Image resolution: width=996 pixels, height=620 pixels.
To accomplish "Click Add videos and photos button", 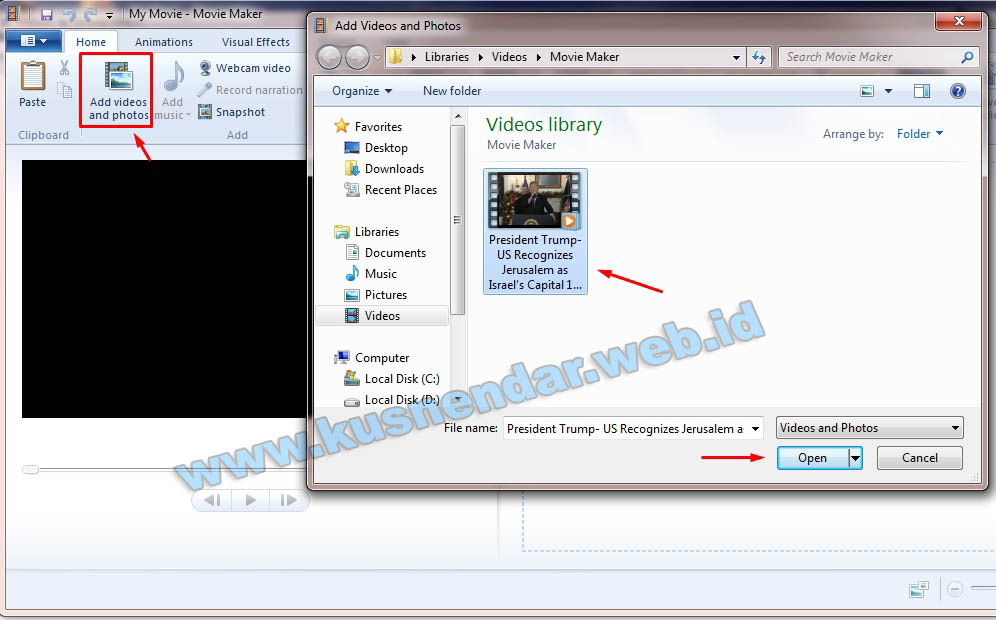I will pos(118,90).
